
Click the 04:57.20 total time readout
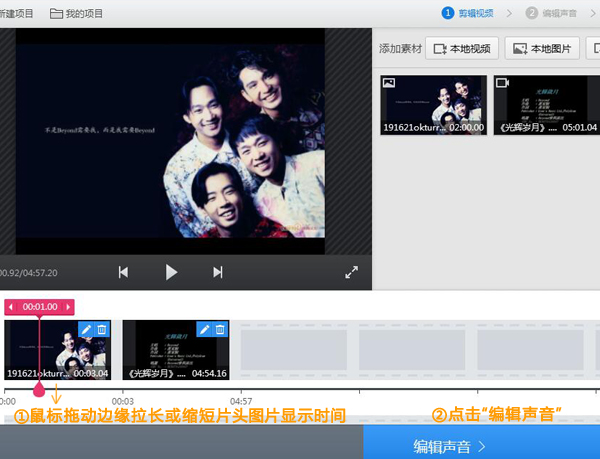click(x=41, y=273)
